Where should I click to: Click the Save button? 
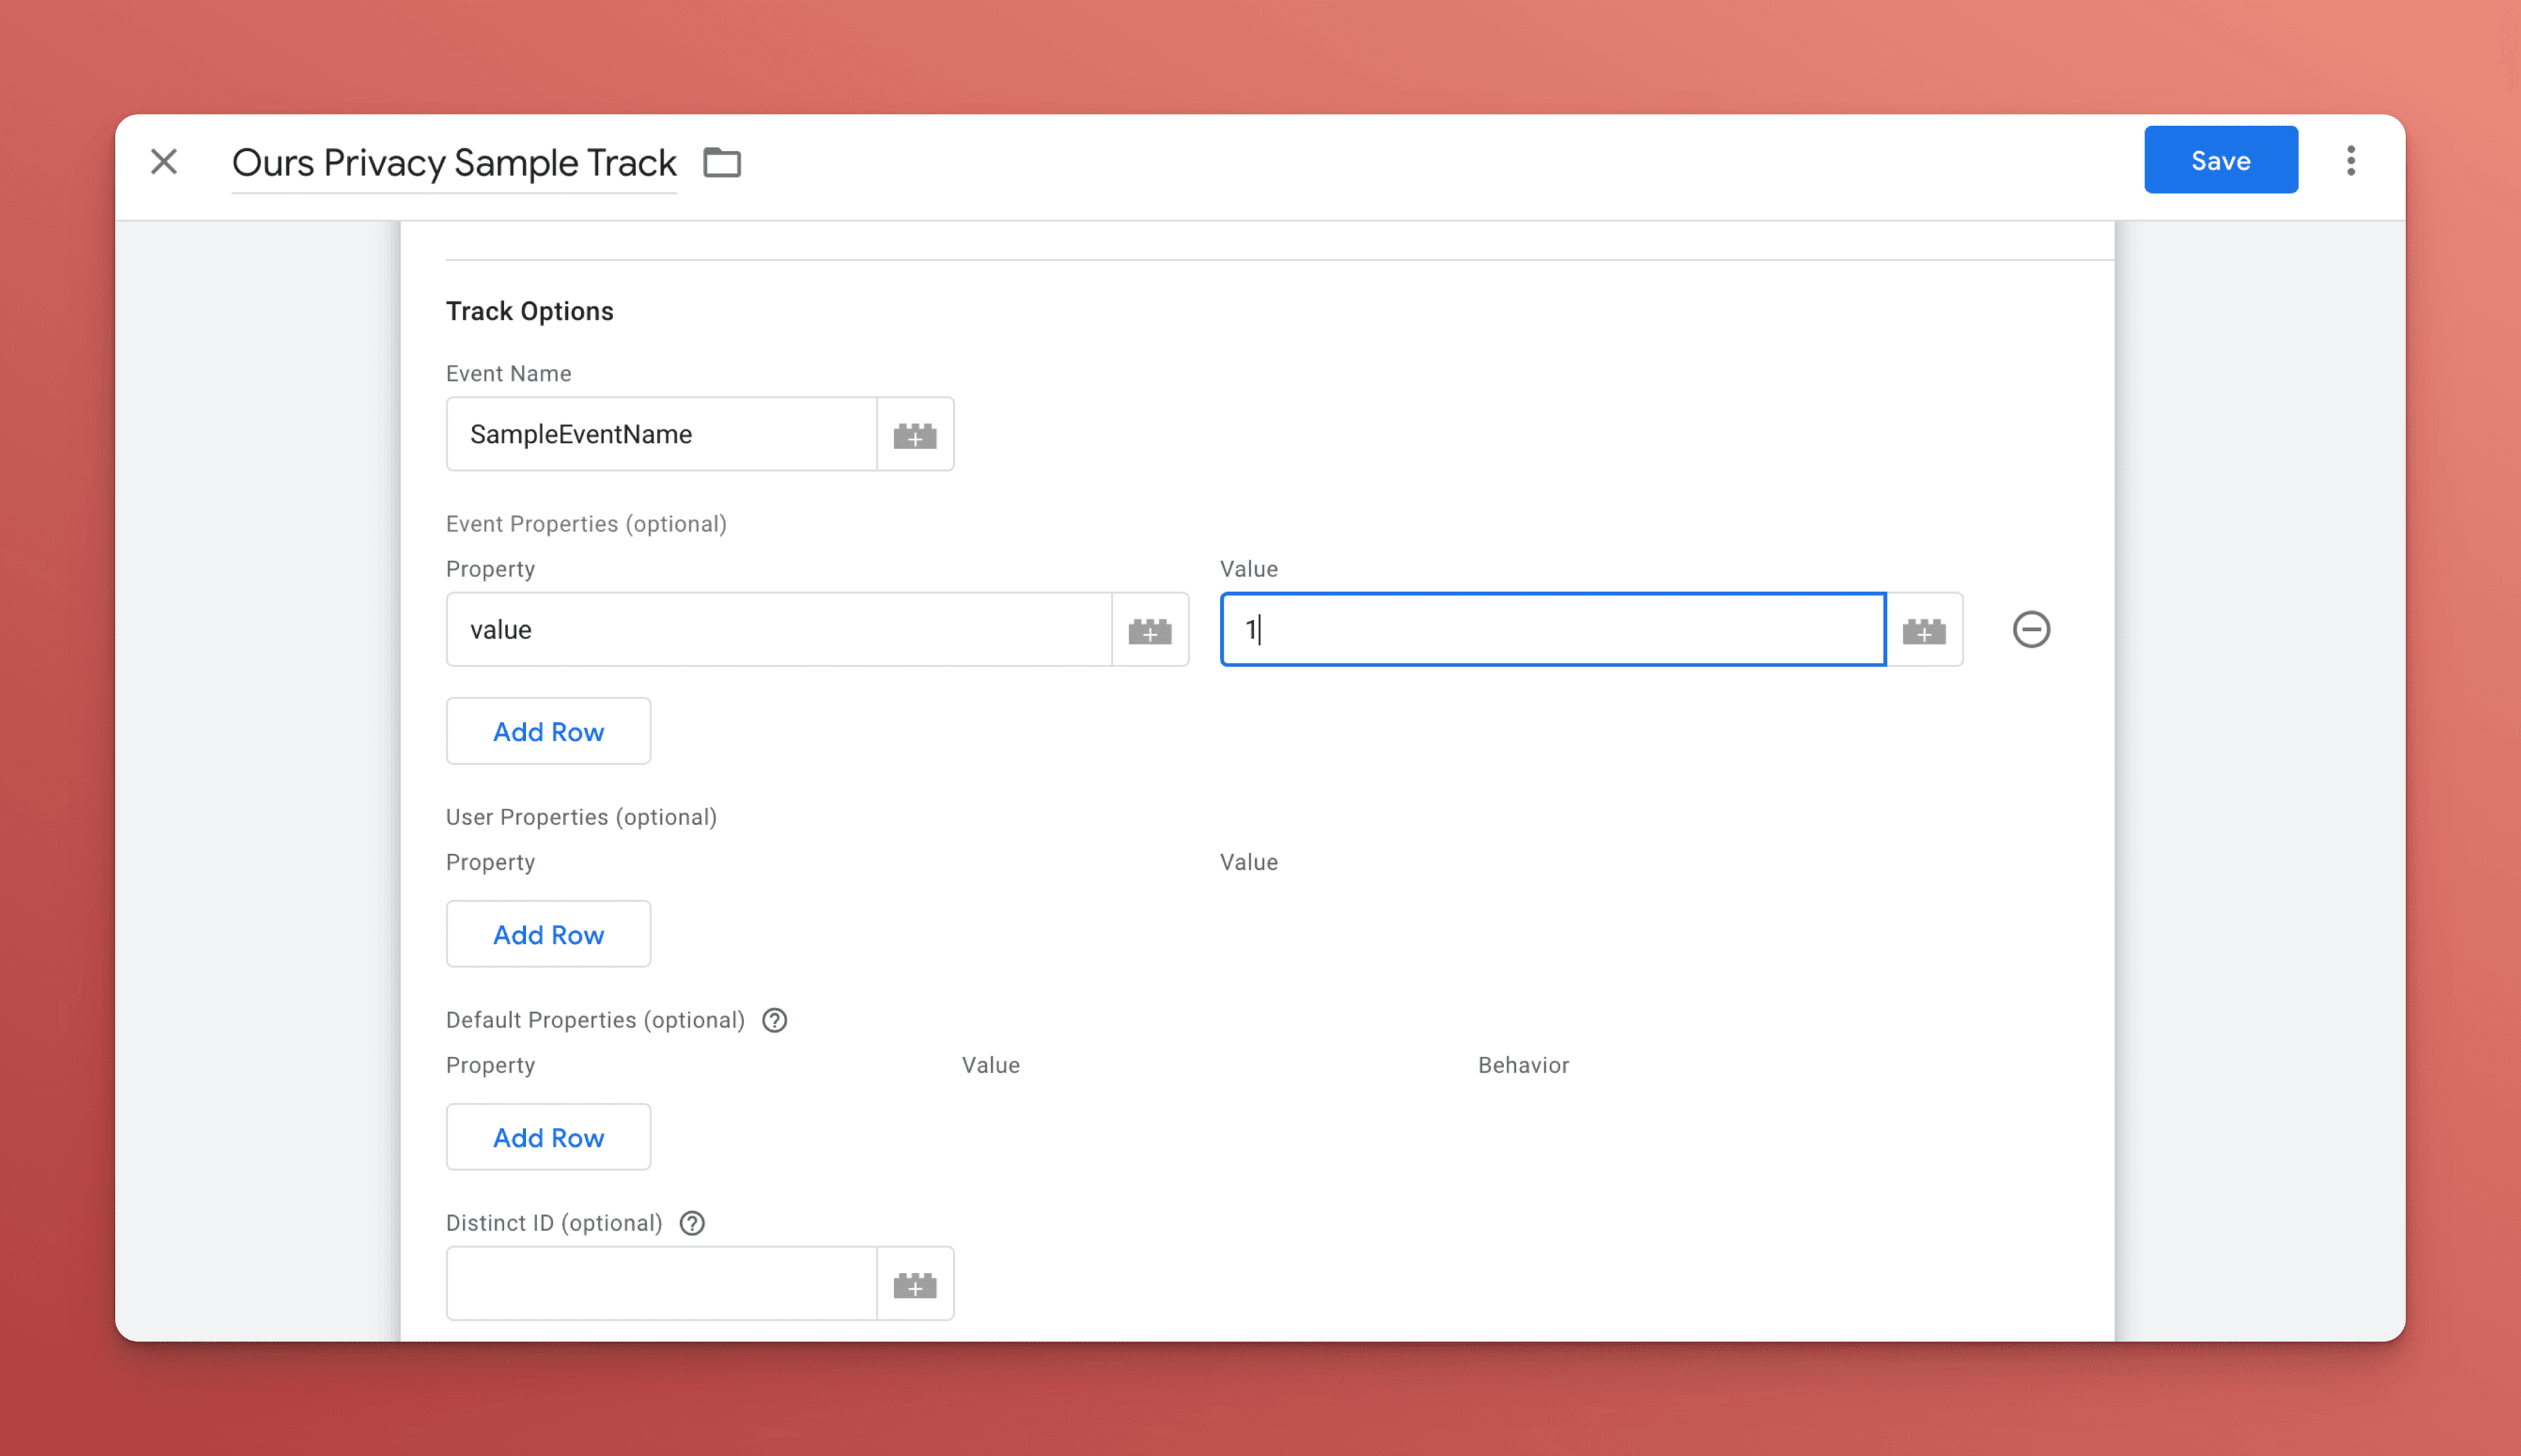pos(2220,160)
